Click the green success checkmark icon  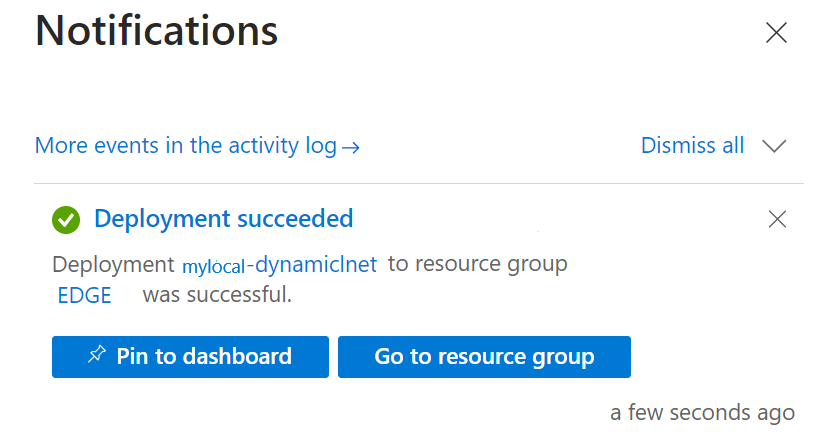click(66, 219)
